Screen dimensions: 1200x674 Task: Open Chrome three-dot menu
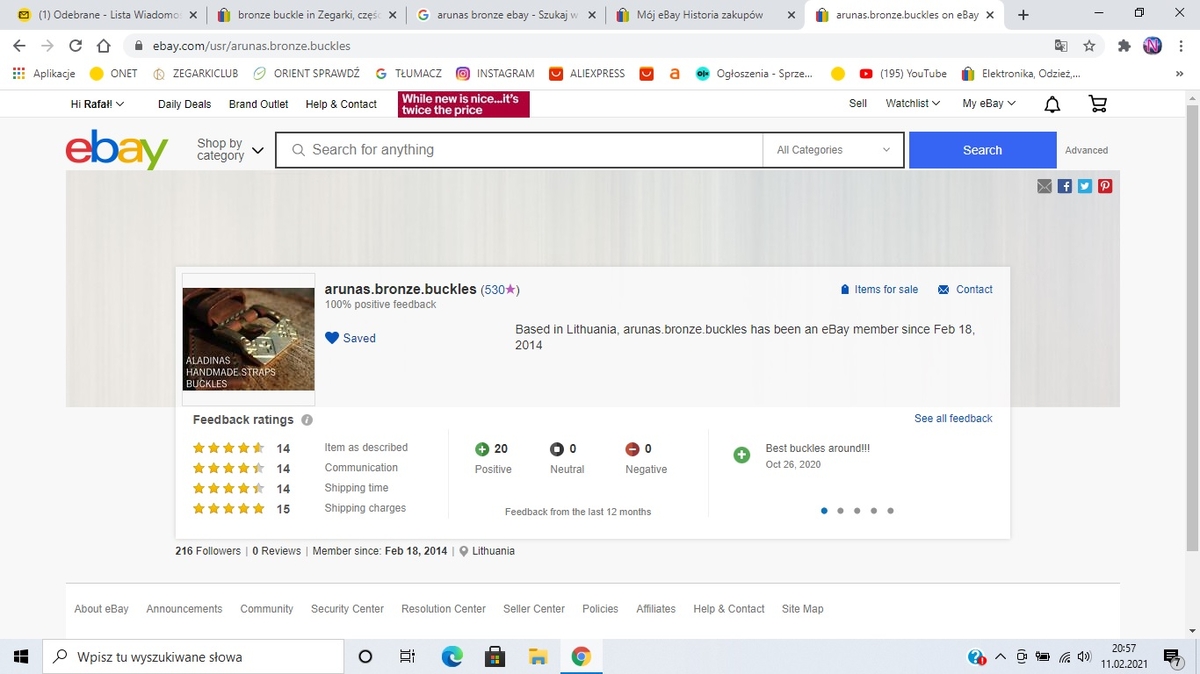point(1180,46)
